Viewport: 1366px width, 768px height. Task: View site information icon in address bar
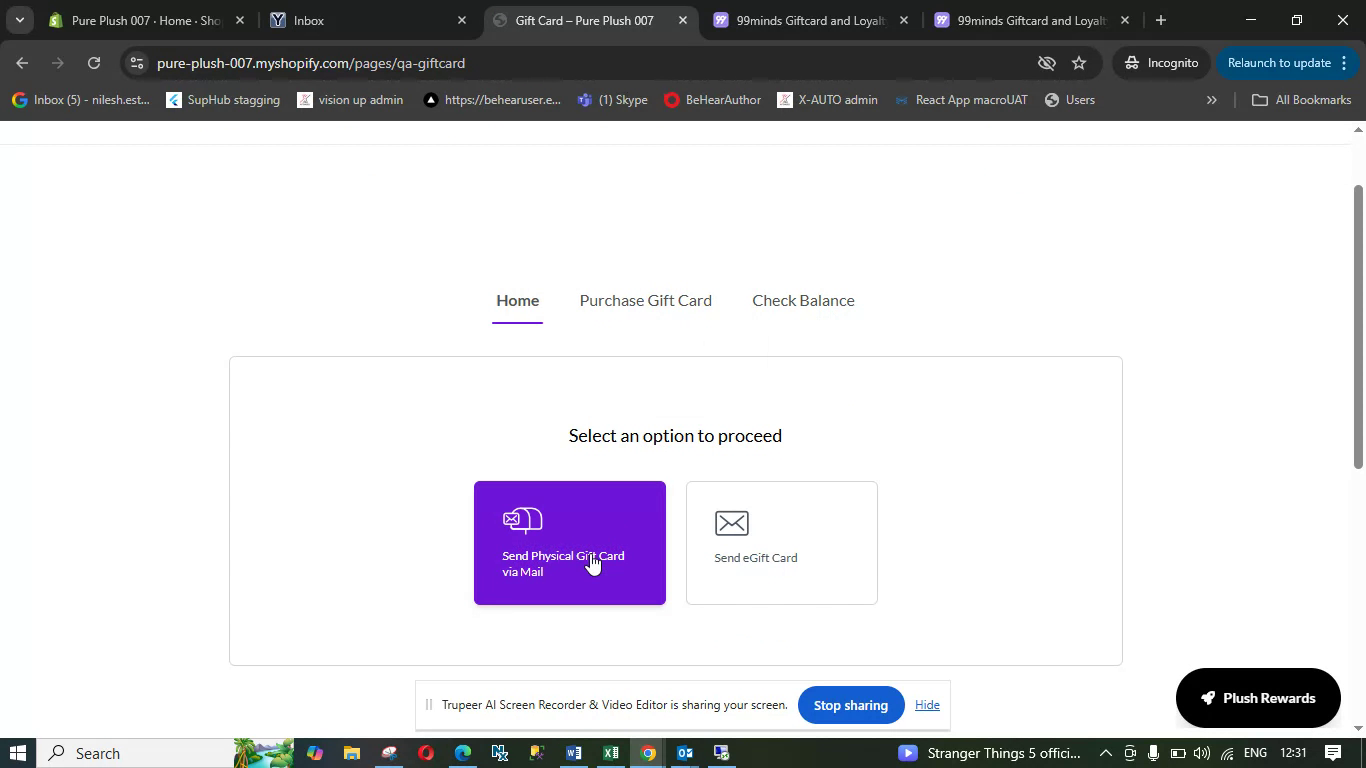137,63
